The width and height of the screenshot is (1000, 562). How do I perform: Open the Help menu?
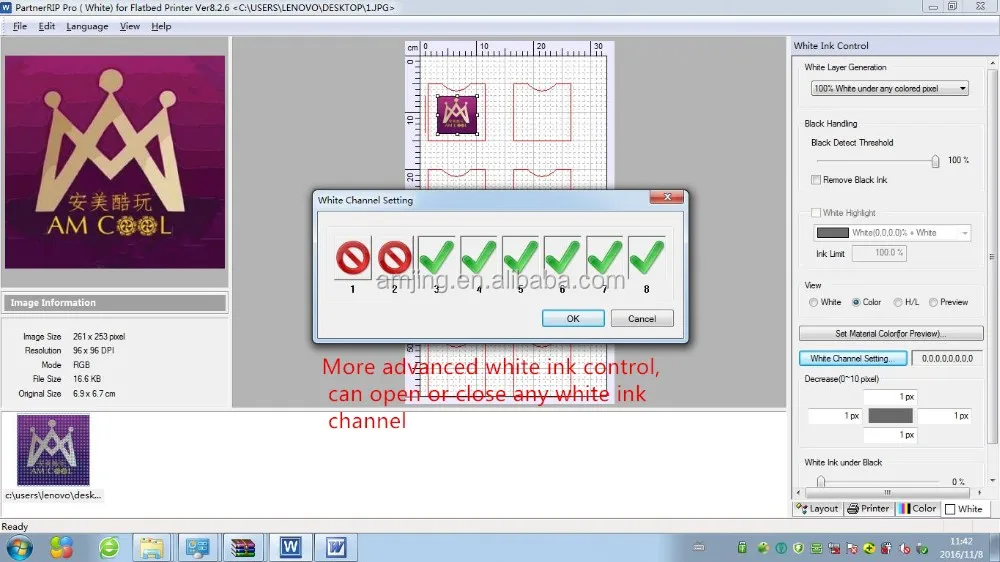point(161,26)
